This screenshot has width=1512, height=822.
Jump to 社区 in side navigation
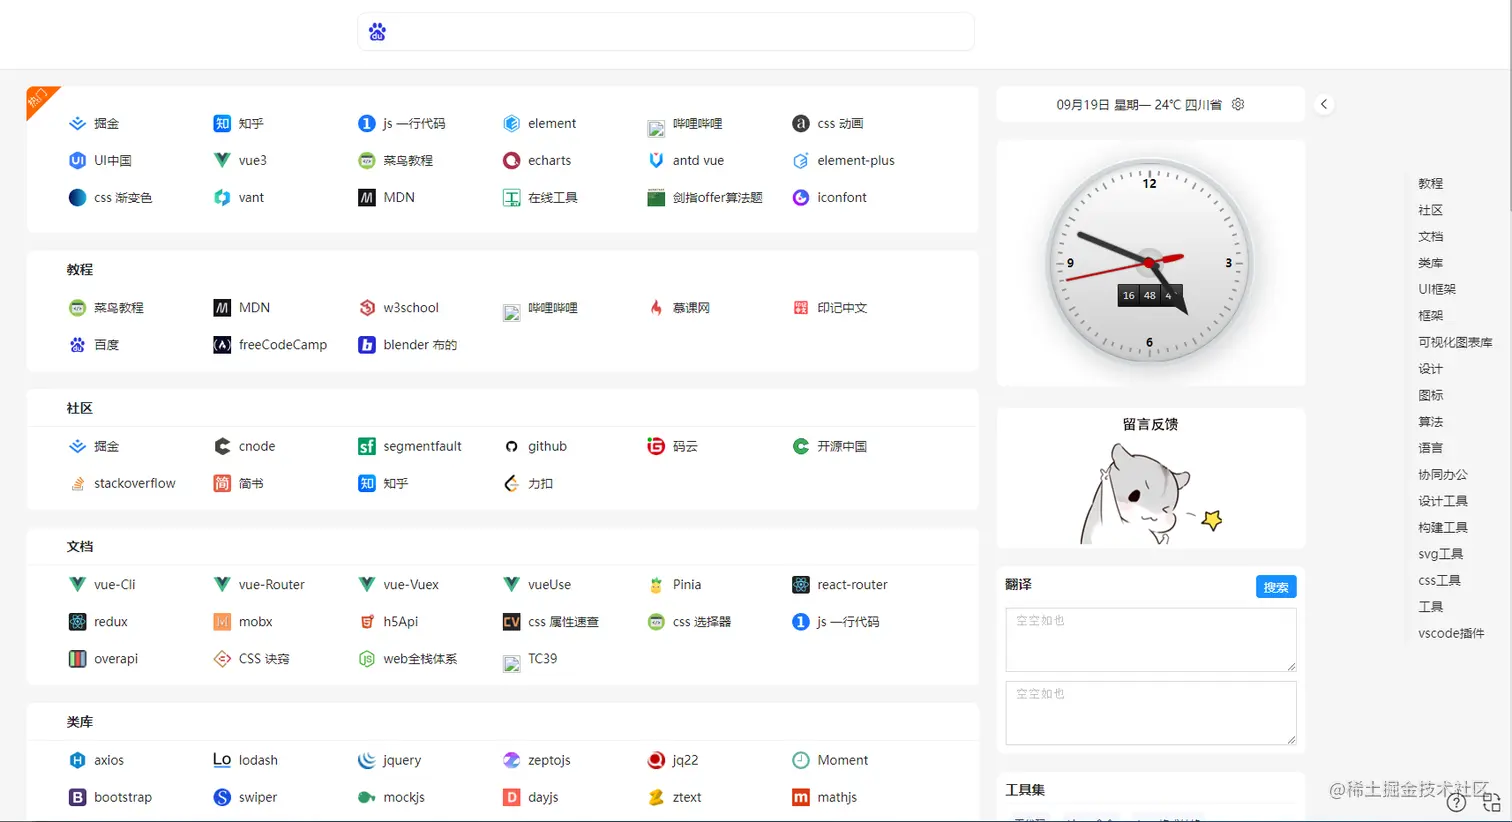(1430, 210)
